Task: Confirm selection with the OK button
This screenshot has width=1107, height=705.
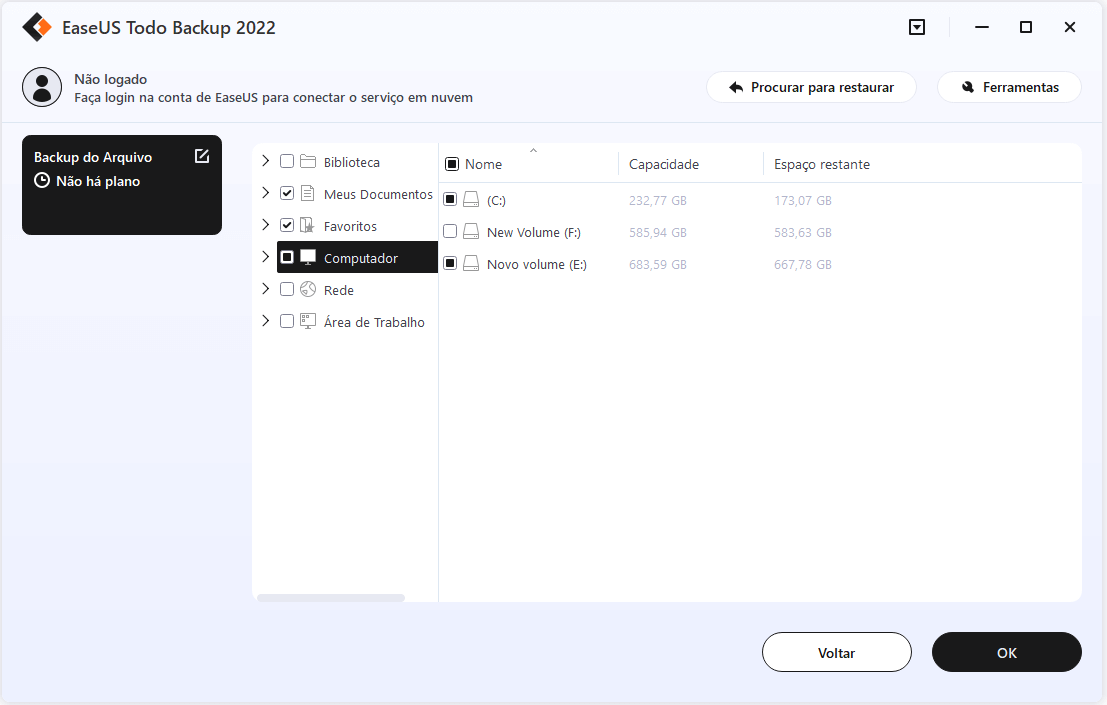Action: pos(1006,652)
